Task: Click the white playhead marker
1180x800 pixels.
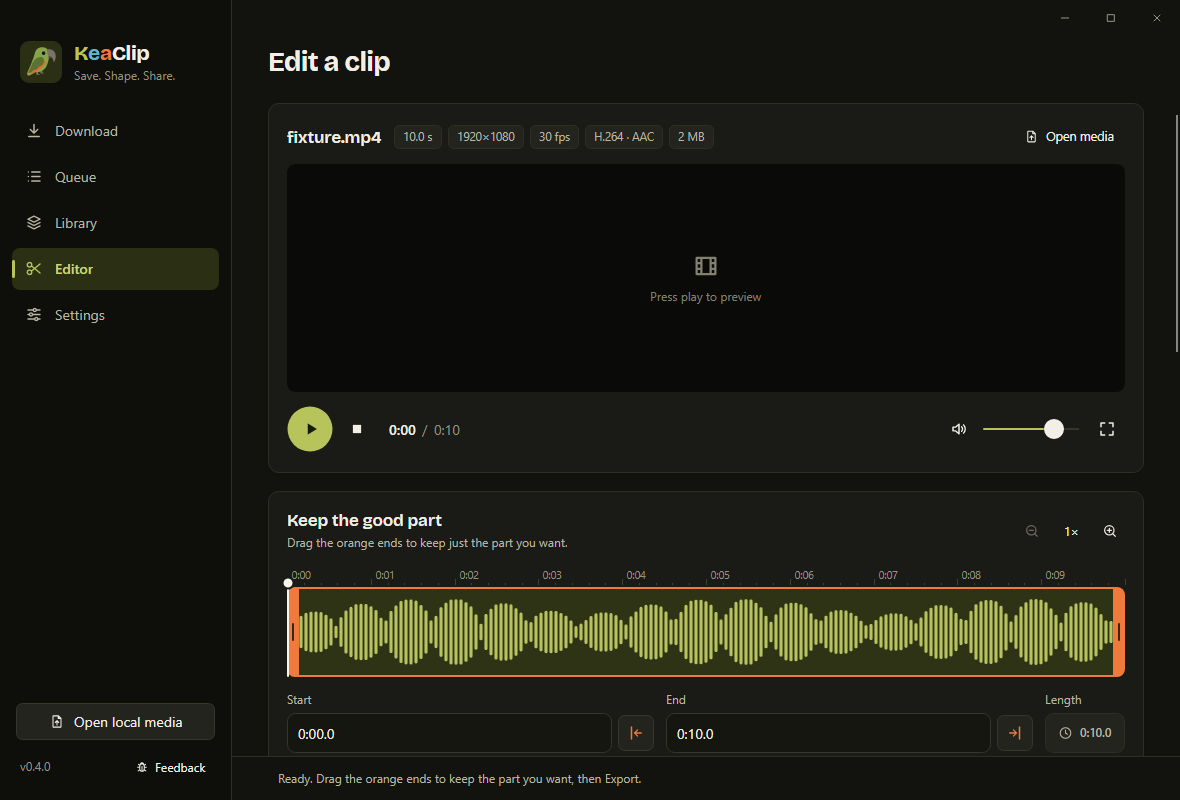Action: pos(288,583)
